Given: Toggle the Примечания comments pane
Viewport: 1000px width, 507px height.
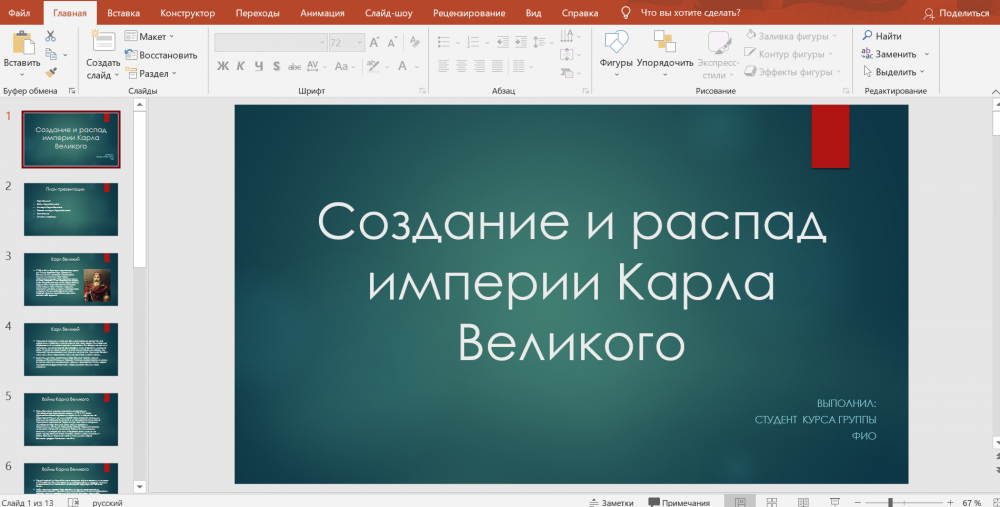Looking at the screenshot, I should 679,502.
